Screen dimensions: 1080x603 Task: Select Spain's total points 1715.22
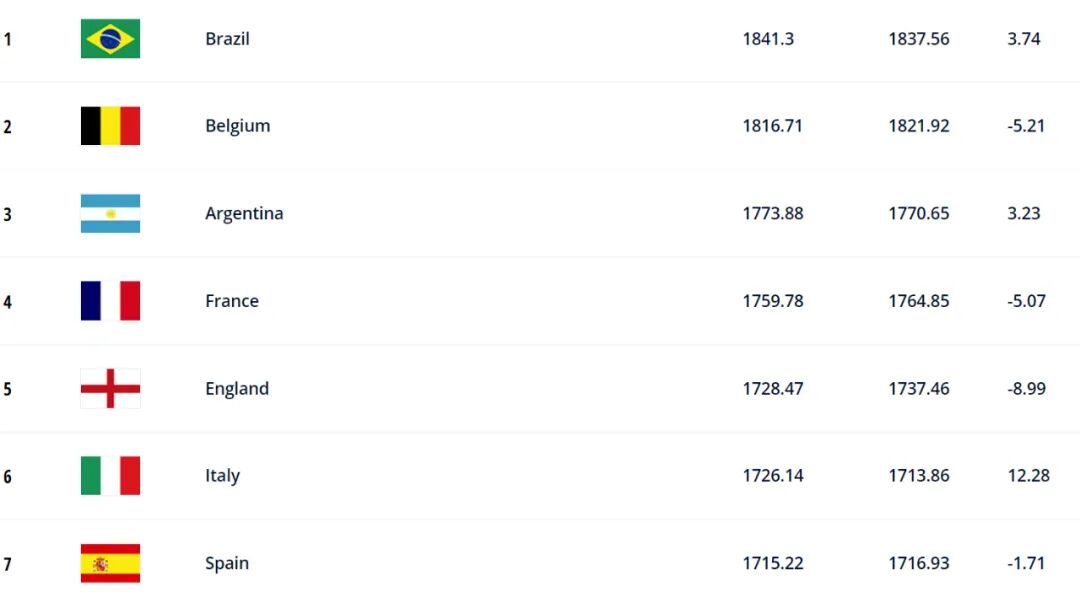tap(773, 563)
